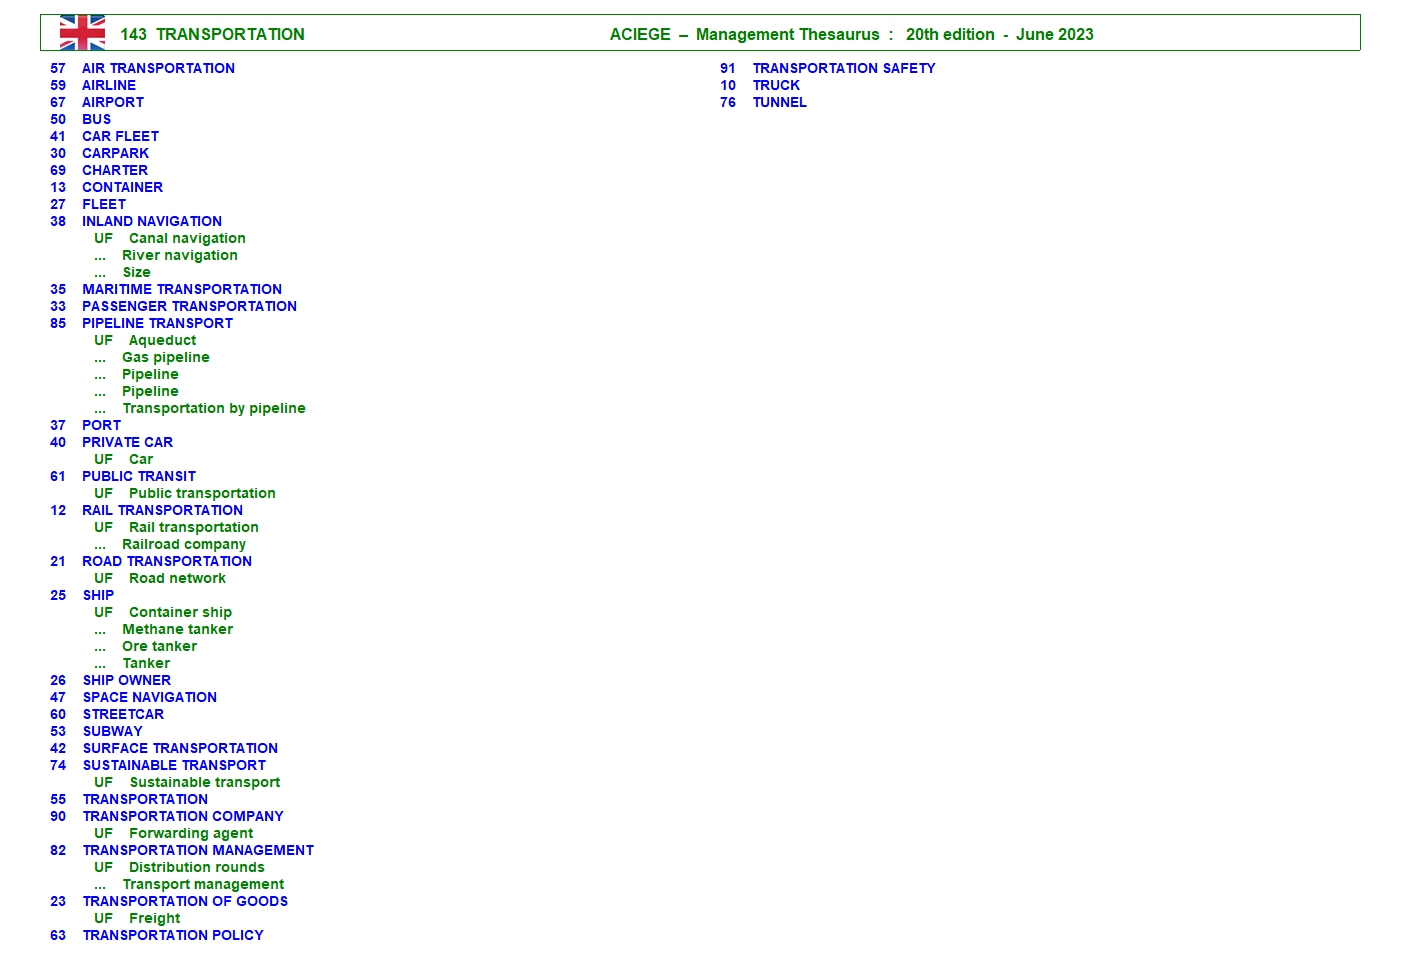Image resolution: width=1410 pixels, height=980 pixels.
Task: Click the 143 TRANSPORTATION header title
Action: pos(212,34)
